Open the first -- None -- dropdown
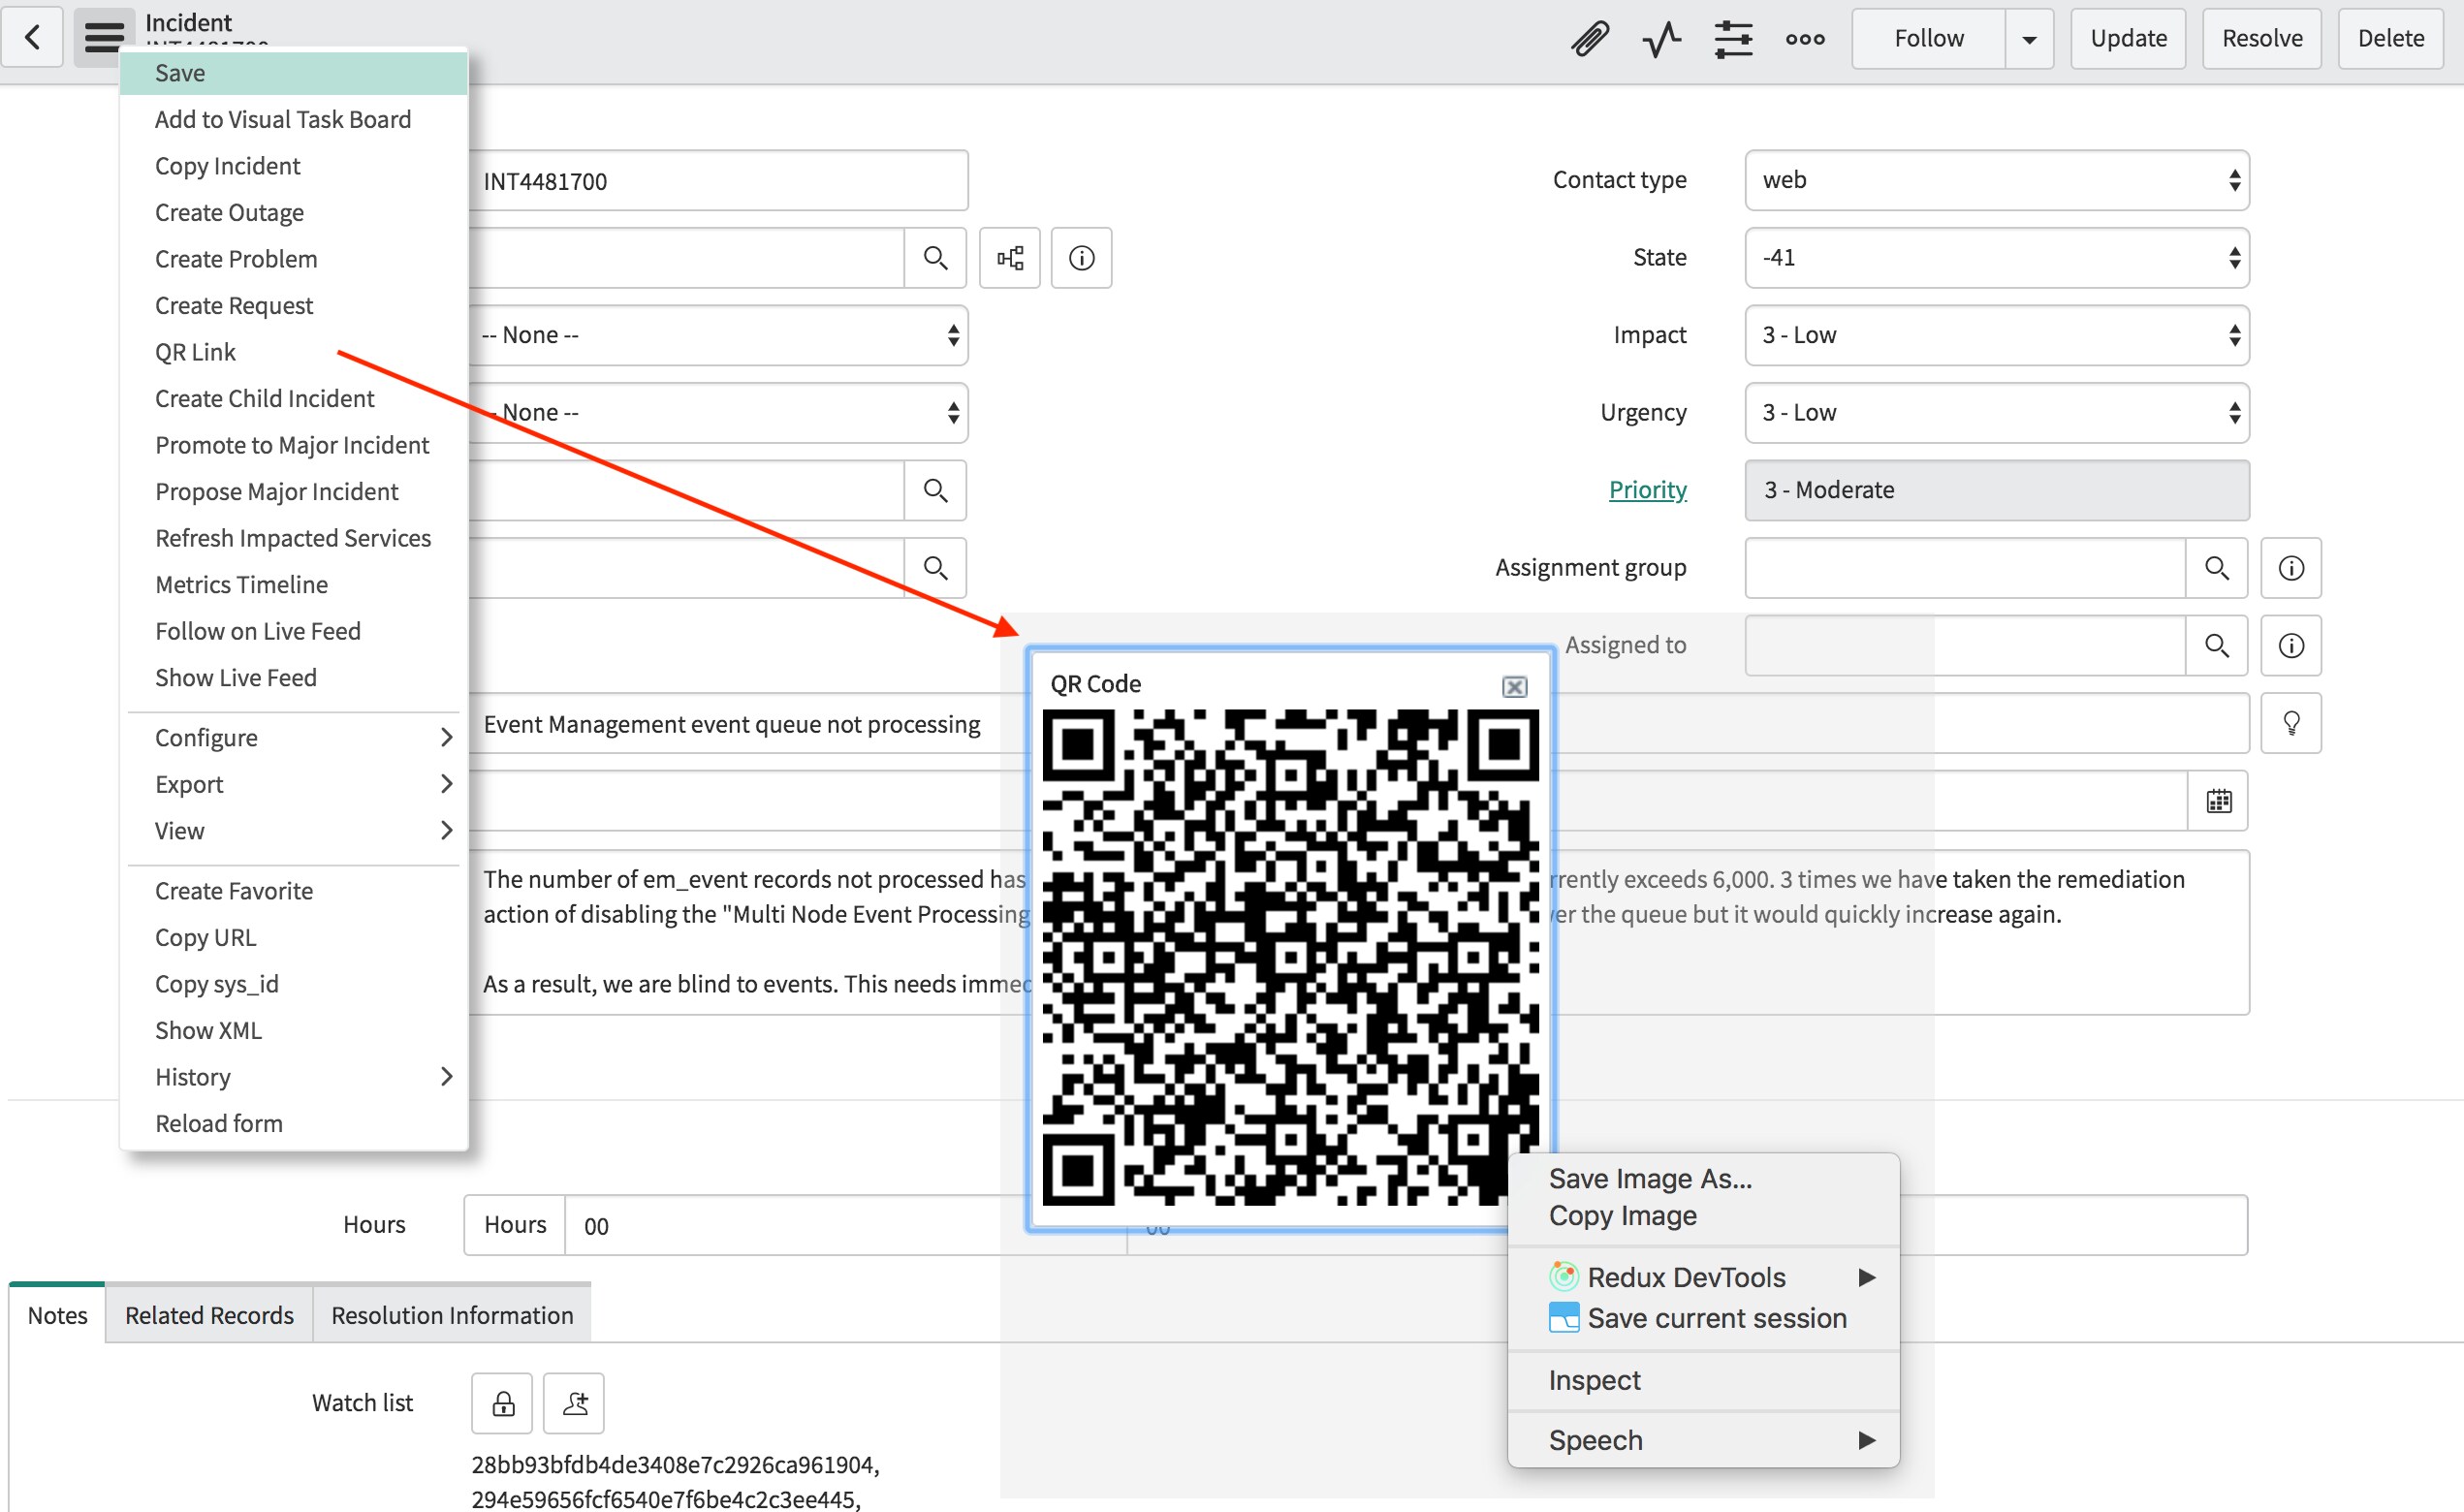The image size is (2464, 1512). tap(718, 335)
